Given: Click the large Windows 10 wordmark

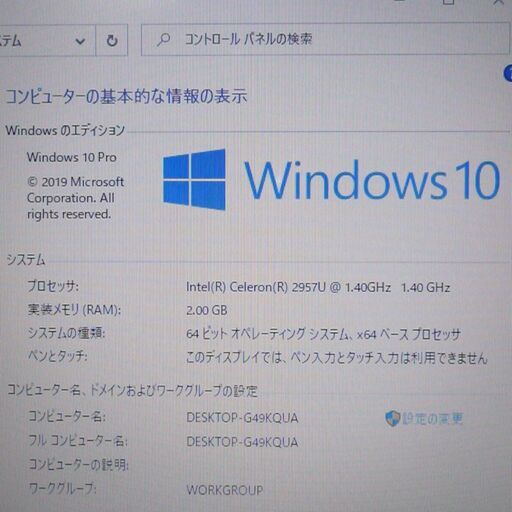Looking at the screenshot, I should [372, 180].
